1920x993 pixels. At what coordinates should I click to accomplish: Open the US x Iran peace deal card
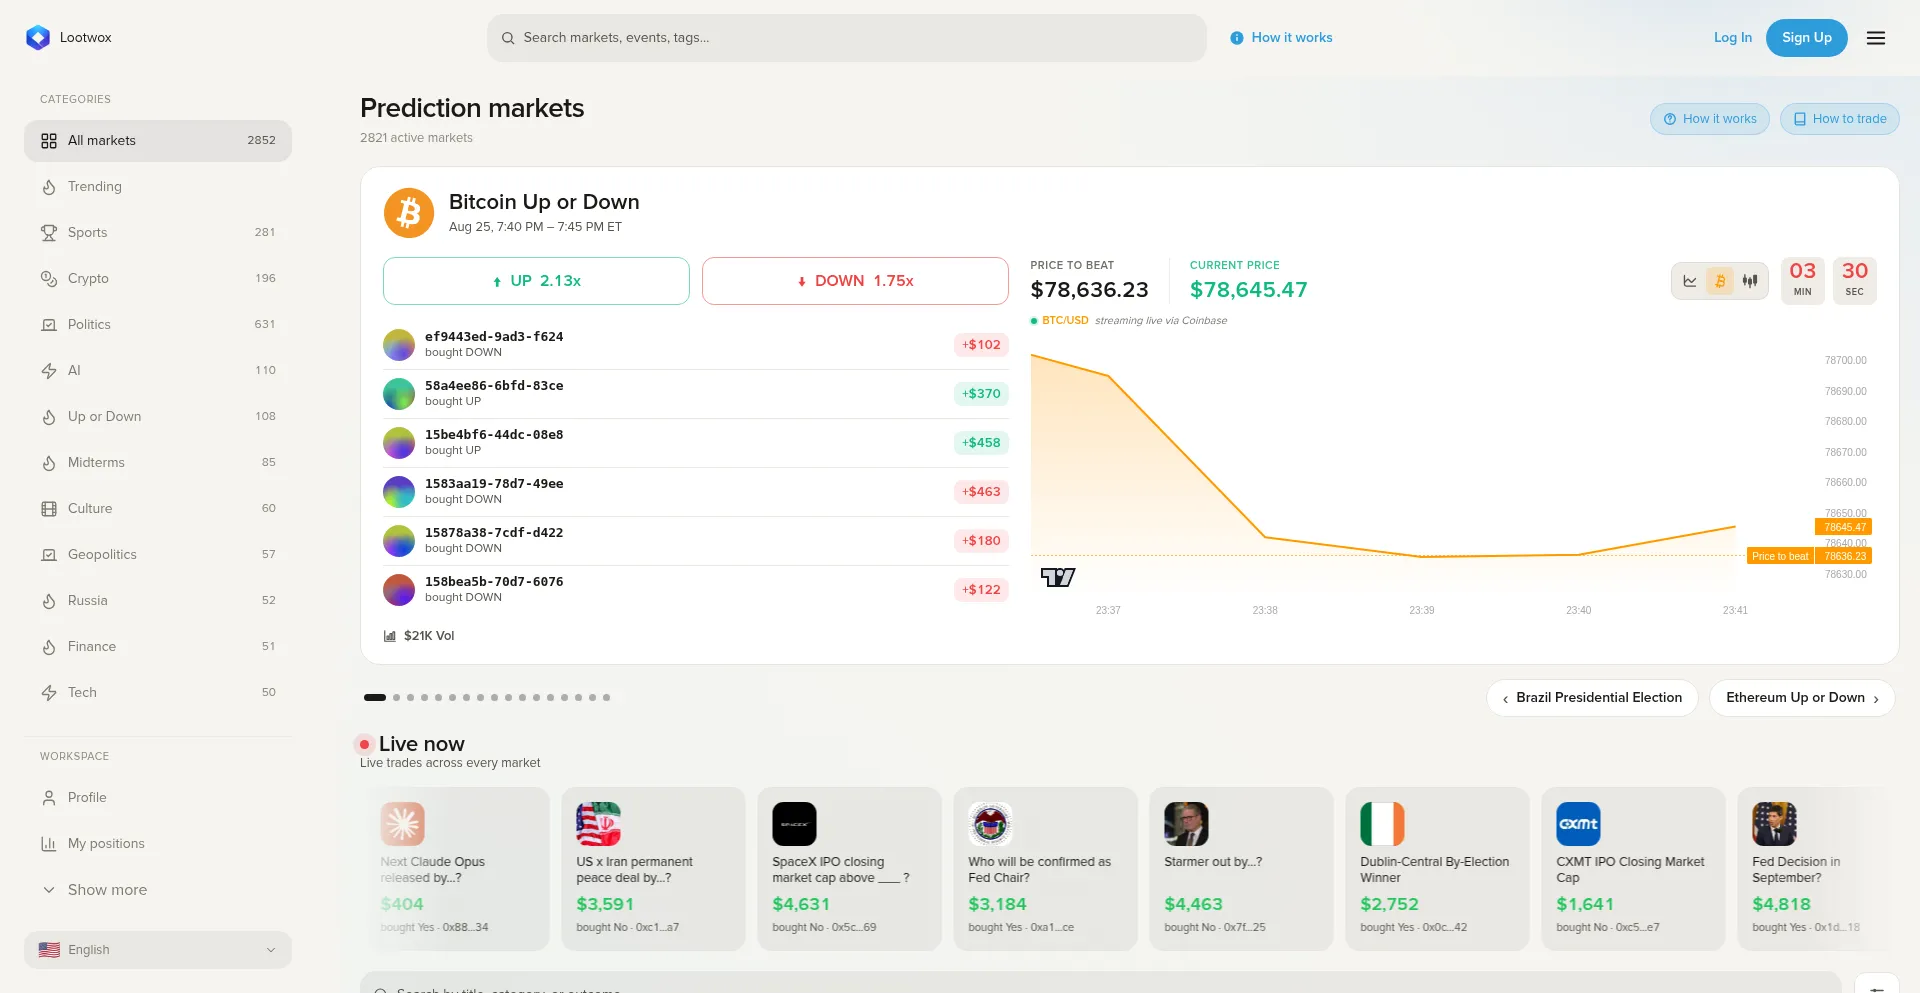(x=654, y=869)
